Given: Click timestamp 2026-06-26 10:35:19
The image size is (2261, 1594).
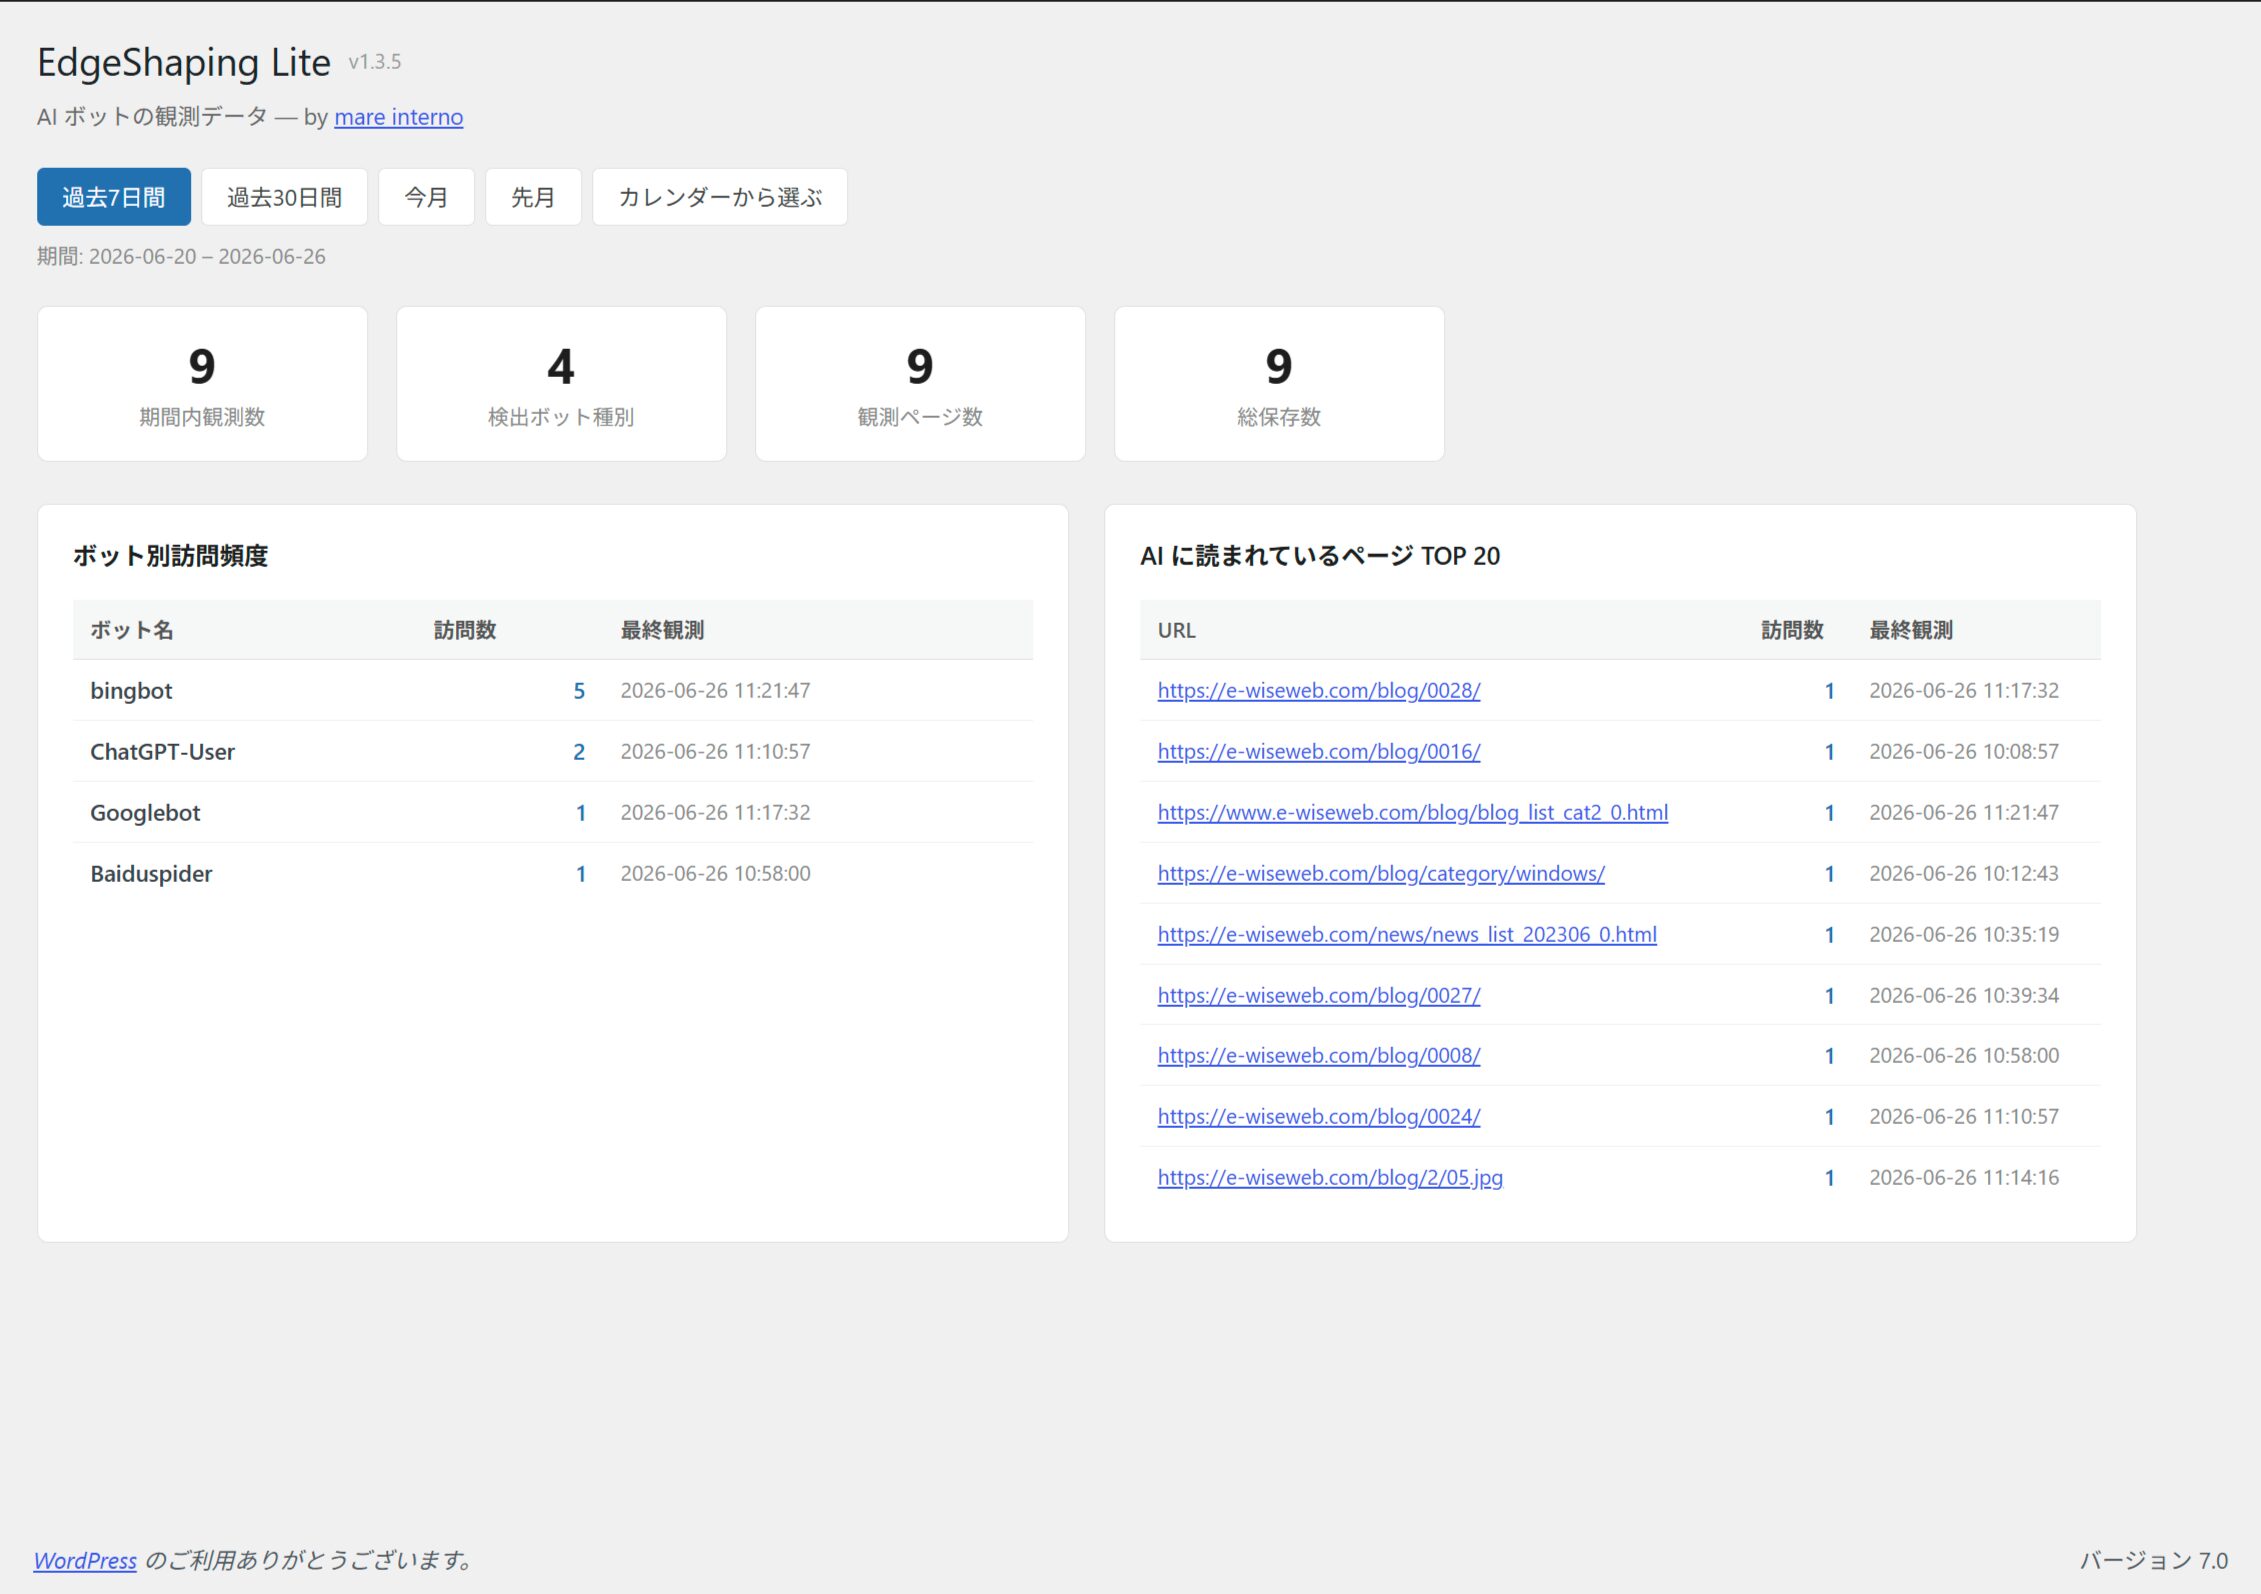Looking at the screenshot, I should [x=1964, y=934].
